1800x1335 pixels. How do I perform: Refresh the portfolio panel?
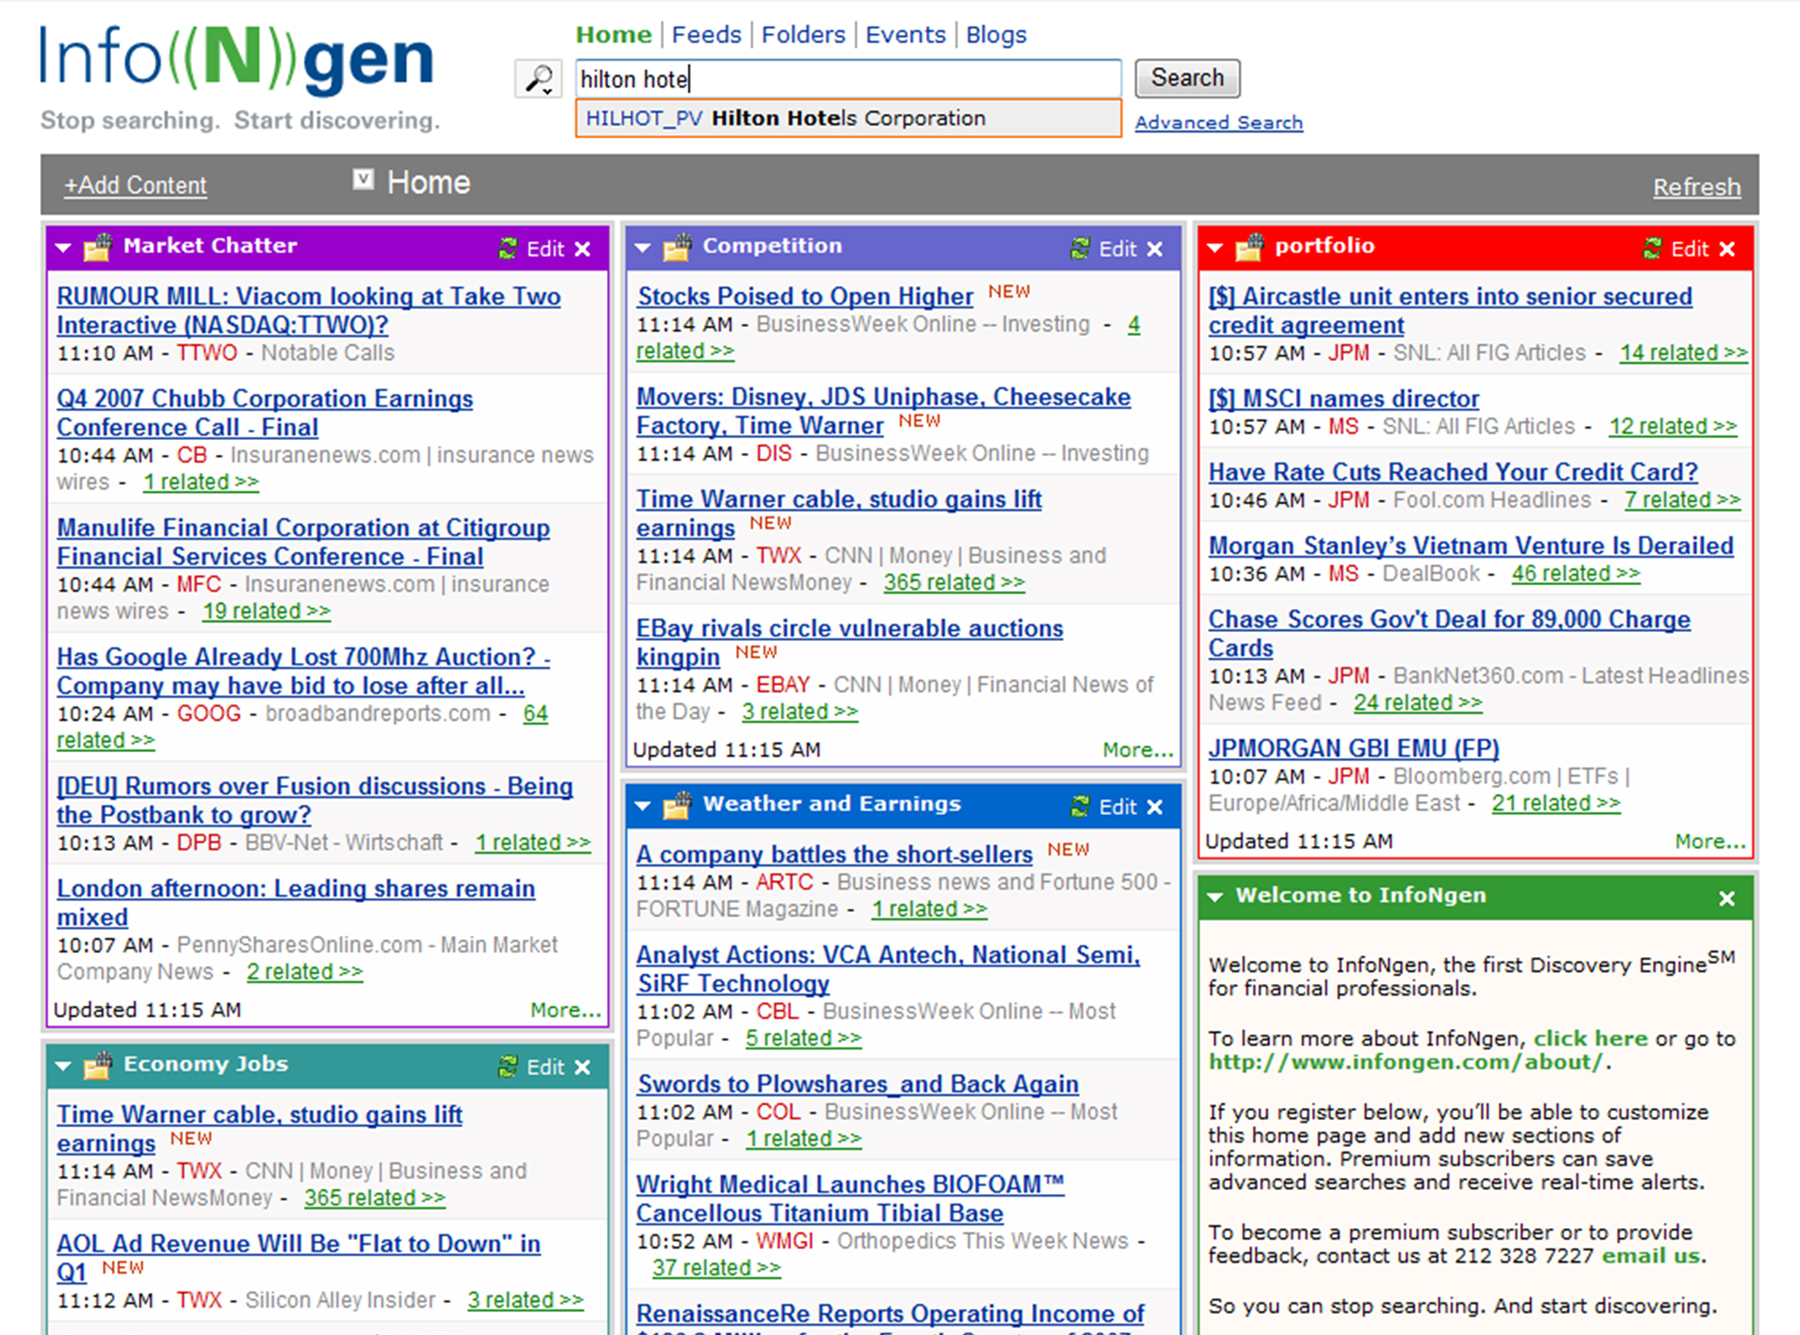1652,248
